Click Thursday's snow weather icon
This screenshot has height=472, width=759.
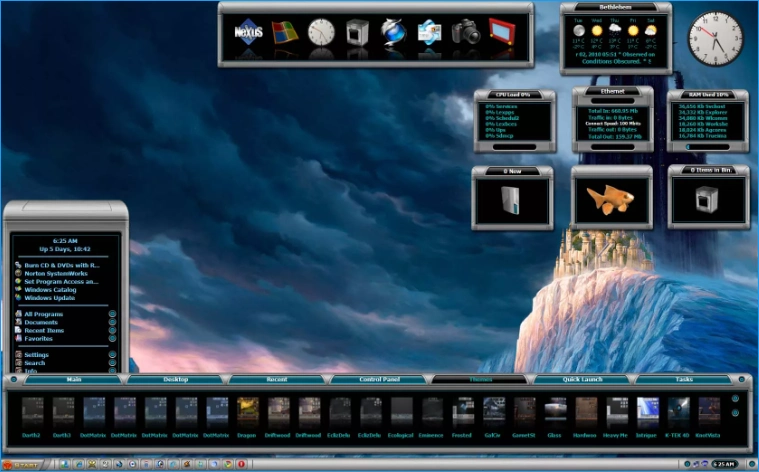615,30
